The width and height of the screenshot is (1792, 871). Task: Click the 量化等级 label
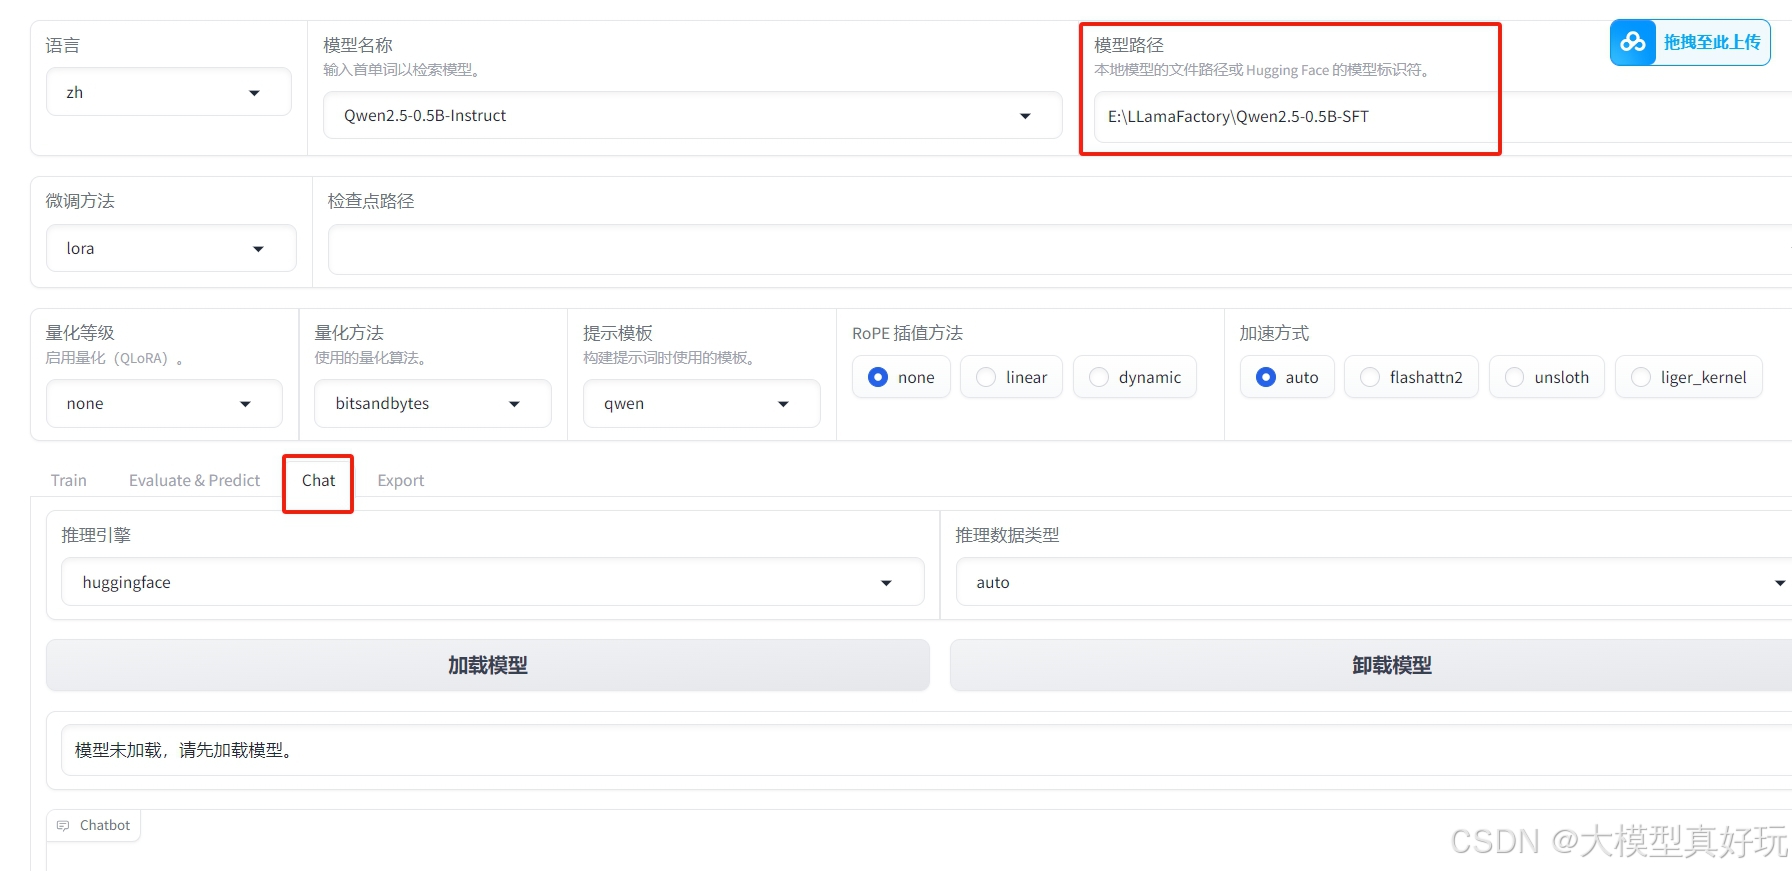coord(80,333)
